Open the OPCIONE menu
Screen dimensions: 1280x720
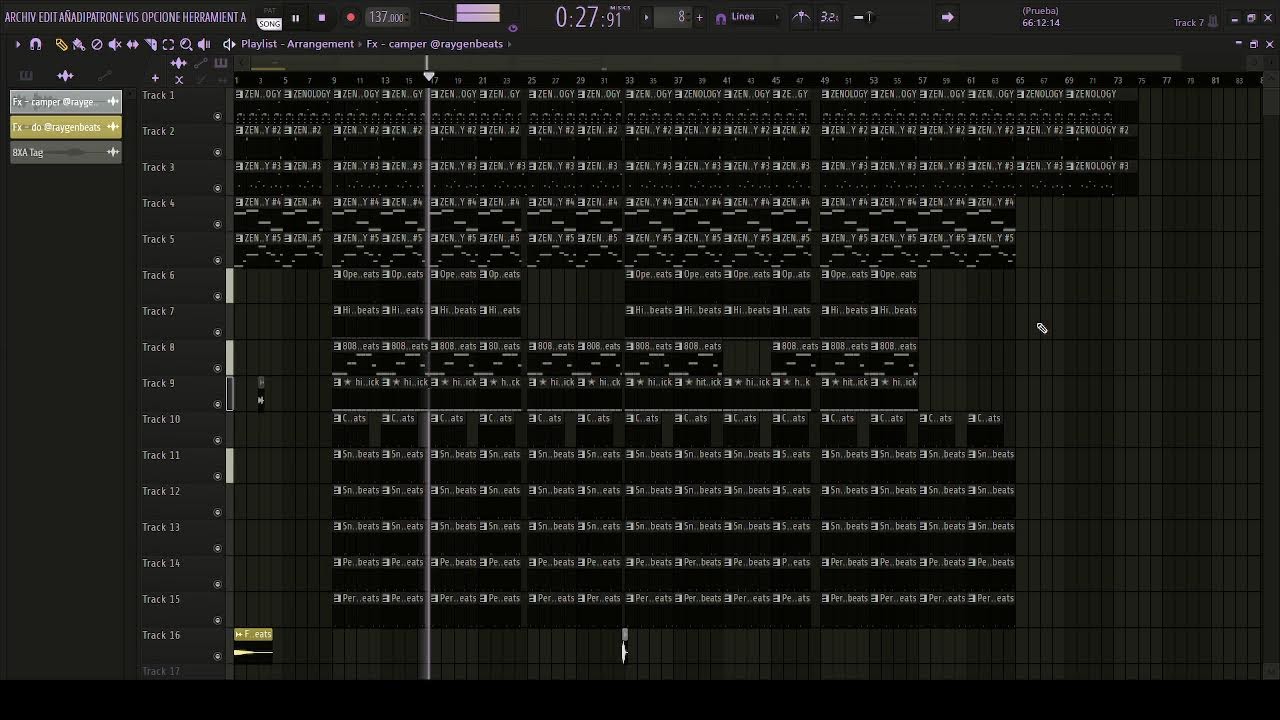[160, 17]
